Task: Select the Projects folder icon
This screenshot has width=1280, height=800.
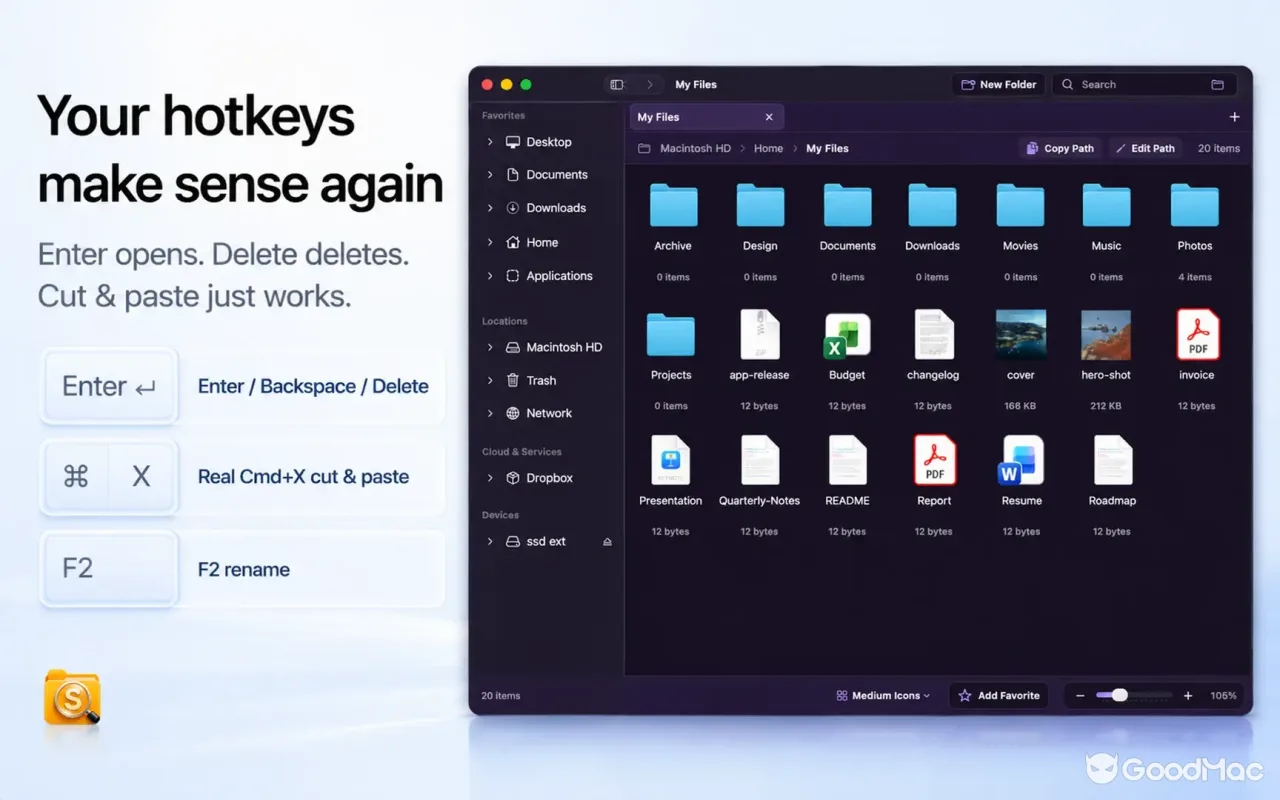Action: tap(671, 334)
